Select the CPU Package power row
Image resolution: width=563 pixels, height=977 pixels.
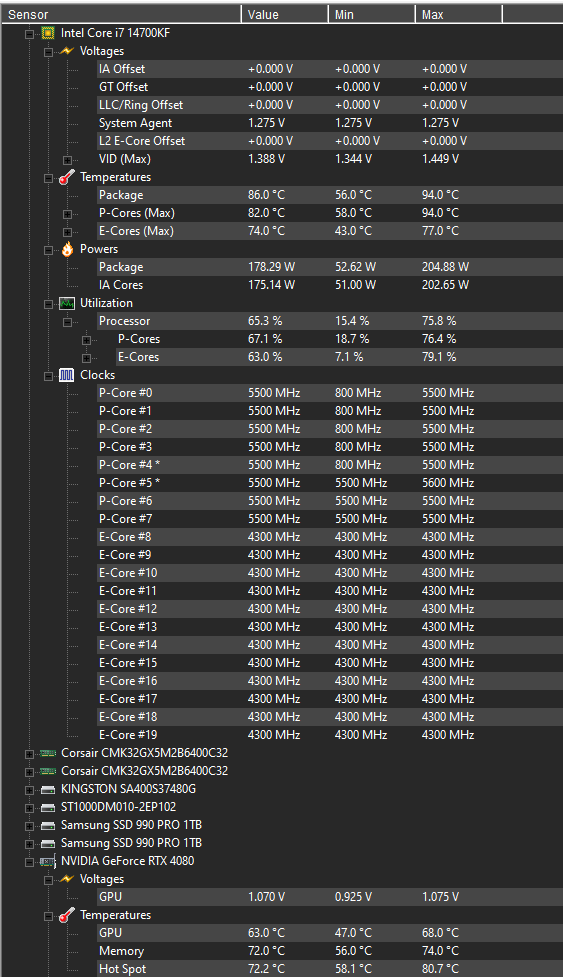[x=329, y=267]
